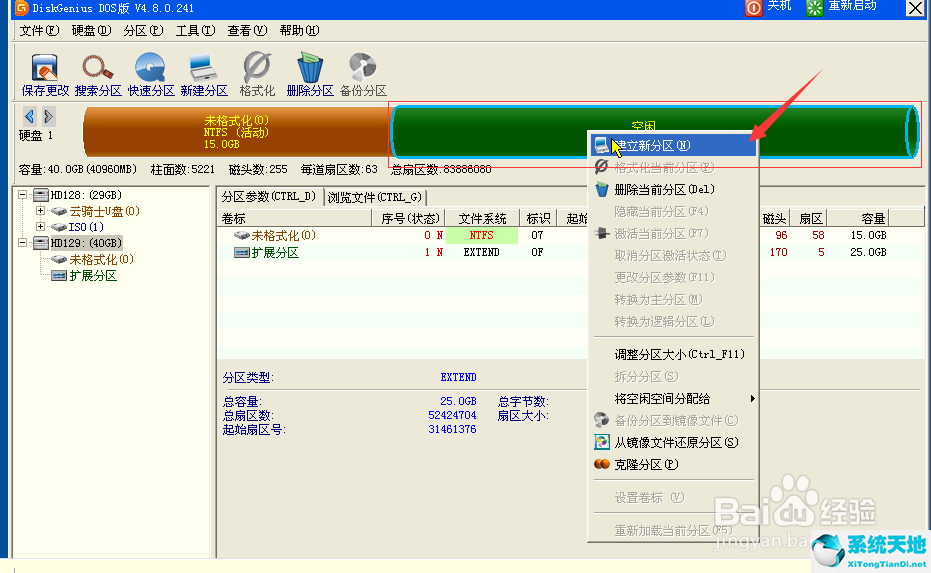Click the 新建分区 new partition icon

click(204, 74)
